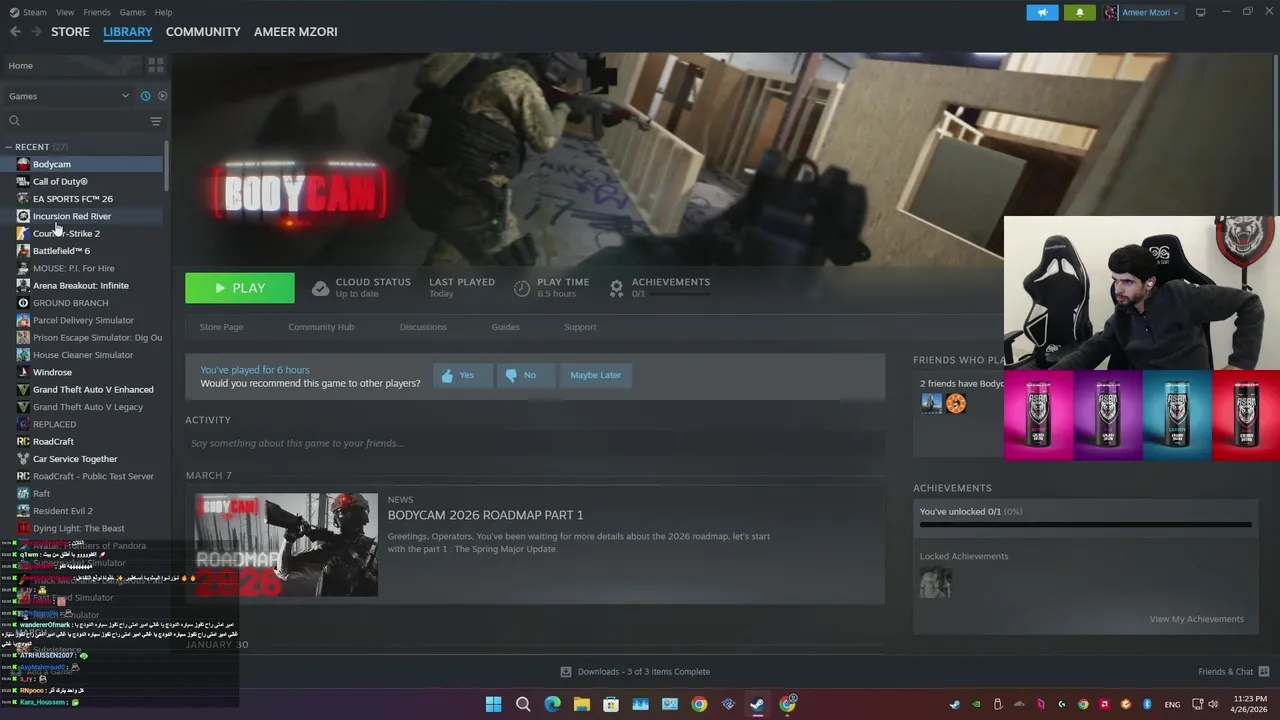The image size is (1280, 720).
Task: Click the Cloud Status cloud icon
Action: pos(320,288)
